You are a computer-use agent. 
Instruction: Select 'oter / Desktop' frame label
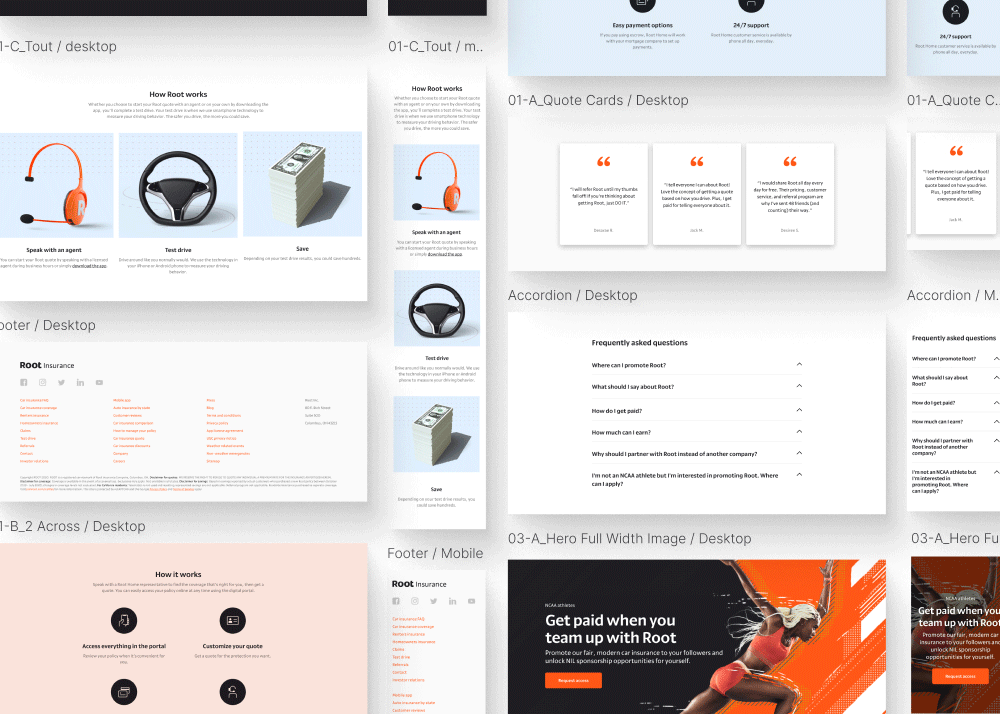click(48, 325)
